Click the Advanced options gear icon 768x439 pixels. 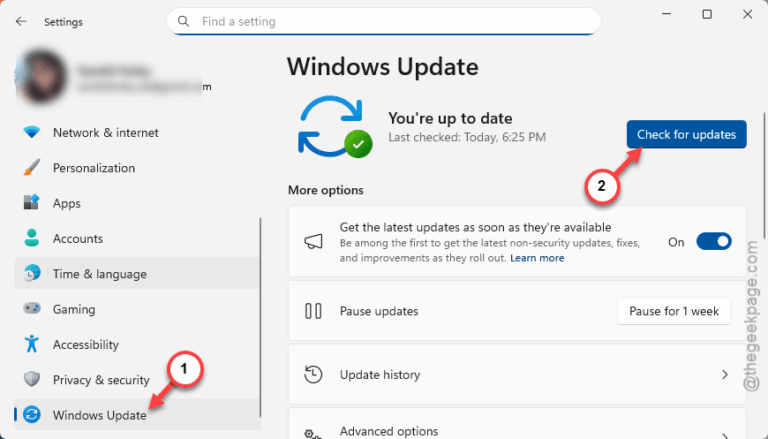pyautogui.click(x=313, y=434)
